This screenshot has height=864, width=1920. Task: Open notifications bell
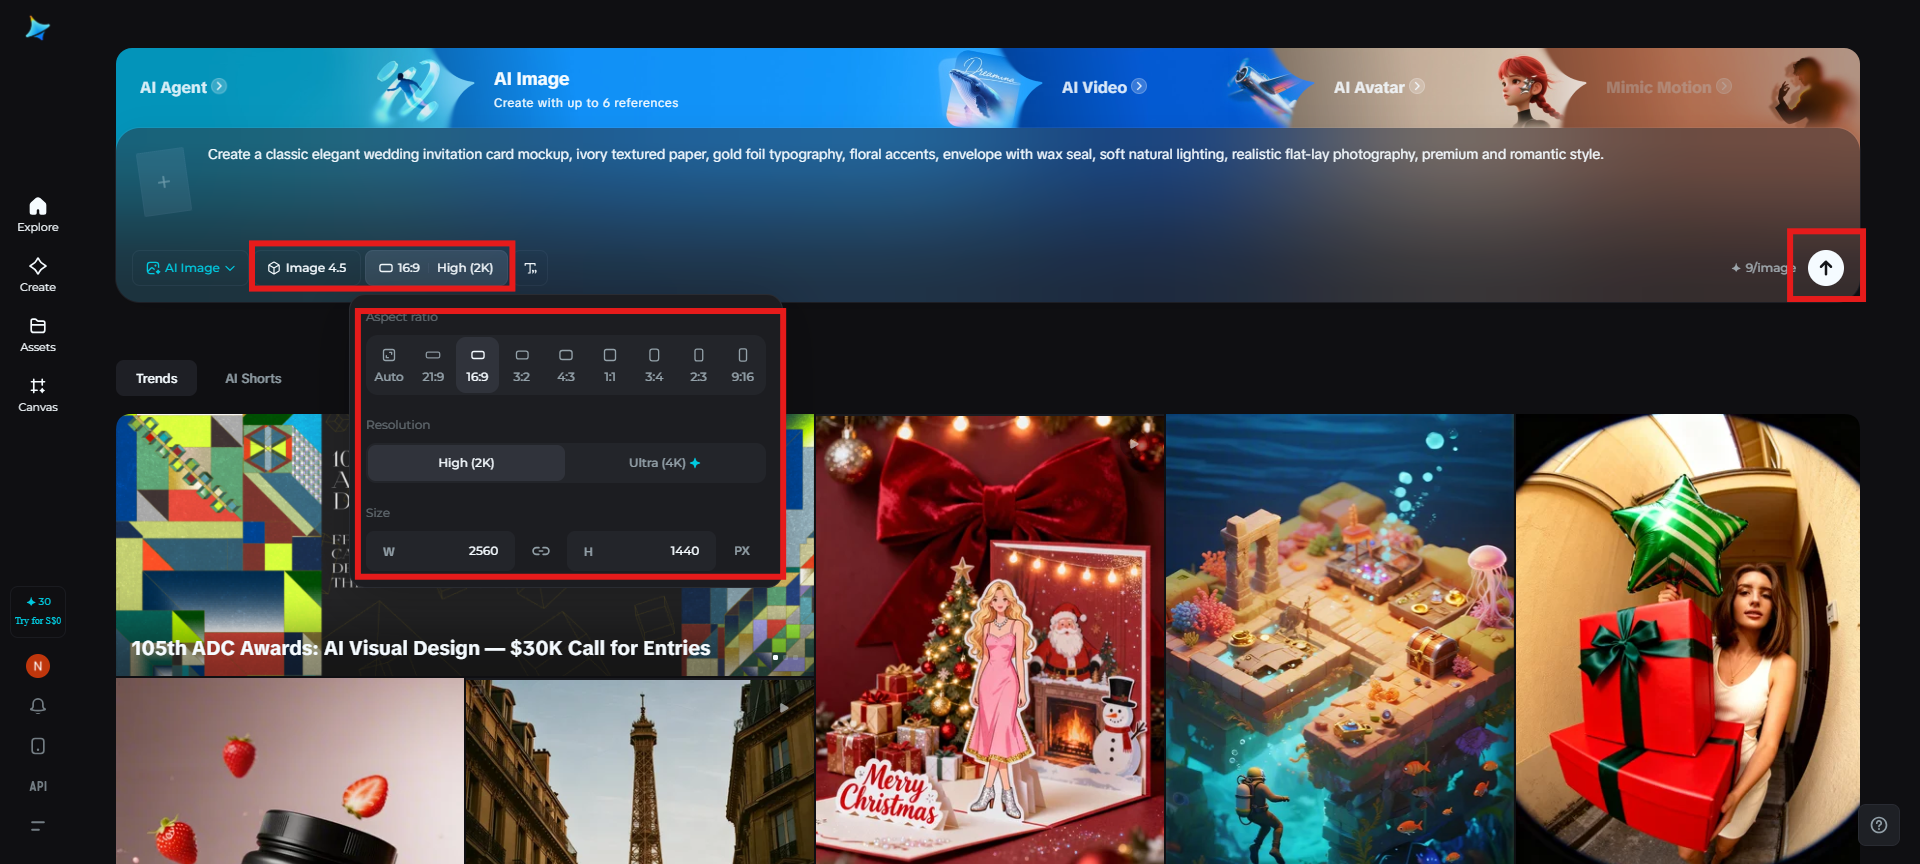coord(38,706)
